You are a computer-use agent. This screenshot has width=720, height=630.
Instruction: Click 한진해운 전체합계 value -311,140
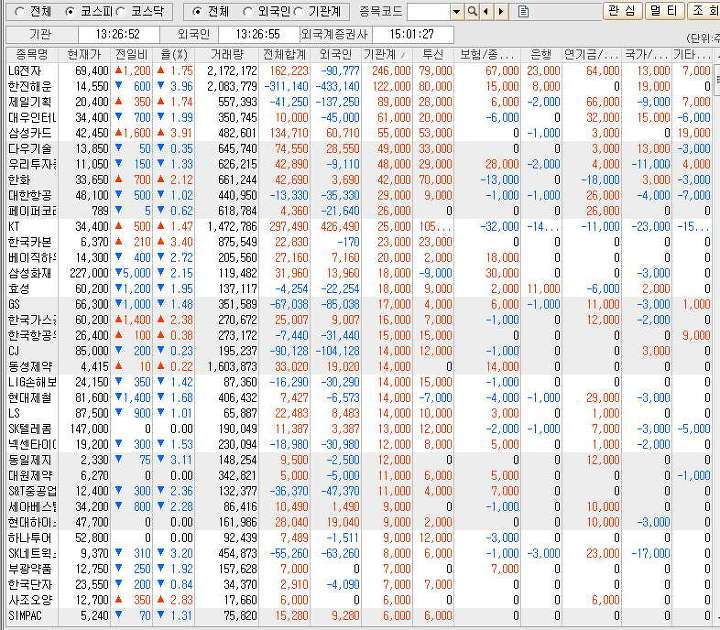287,87
